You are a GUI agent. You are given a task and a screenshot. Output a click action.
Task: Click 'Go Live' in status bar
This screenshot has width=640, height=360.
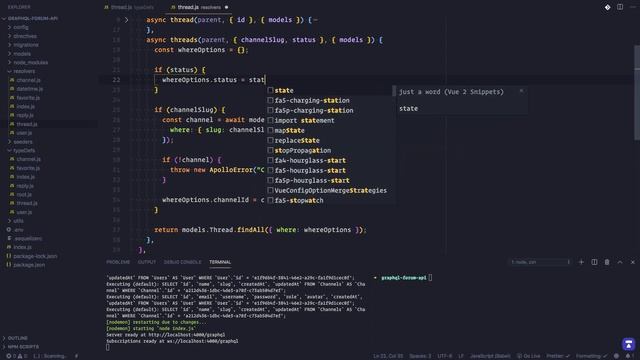[529, 356]
